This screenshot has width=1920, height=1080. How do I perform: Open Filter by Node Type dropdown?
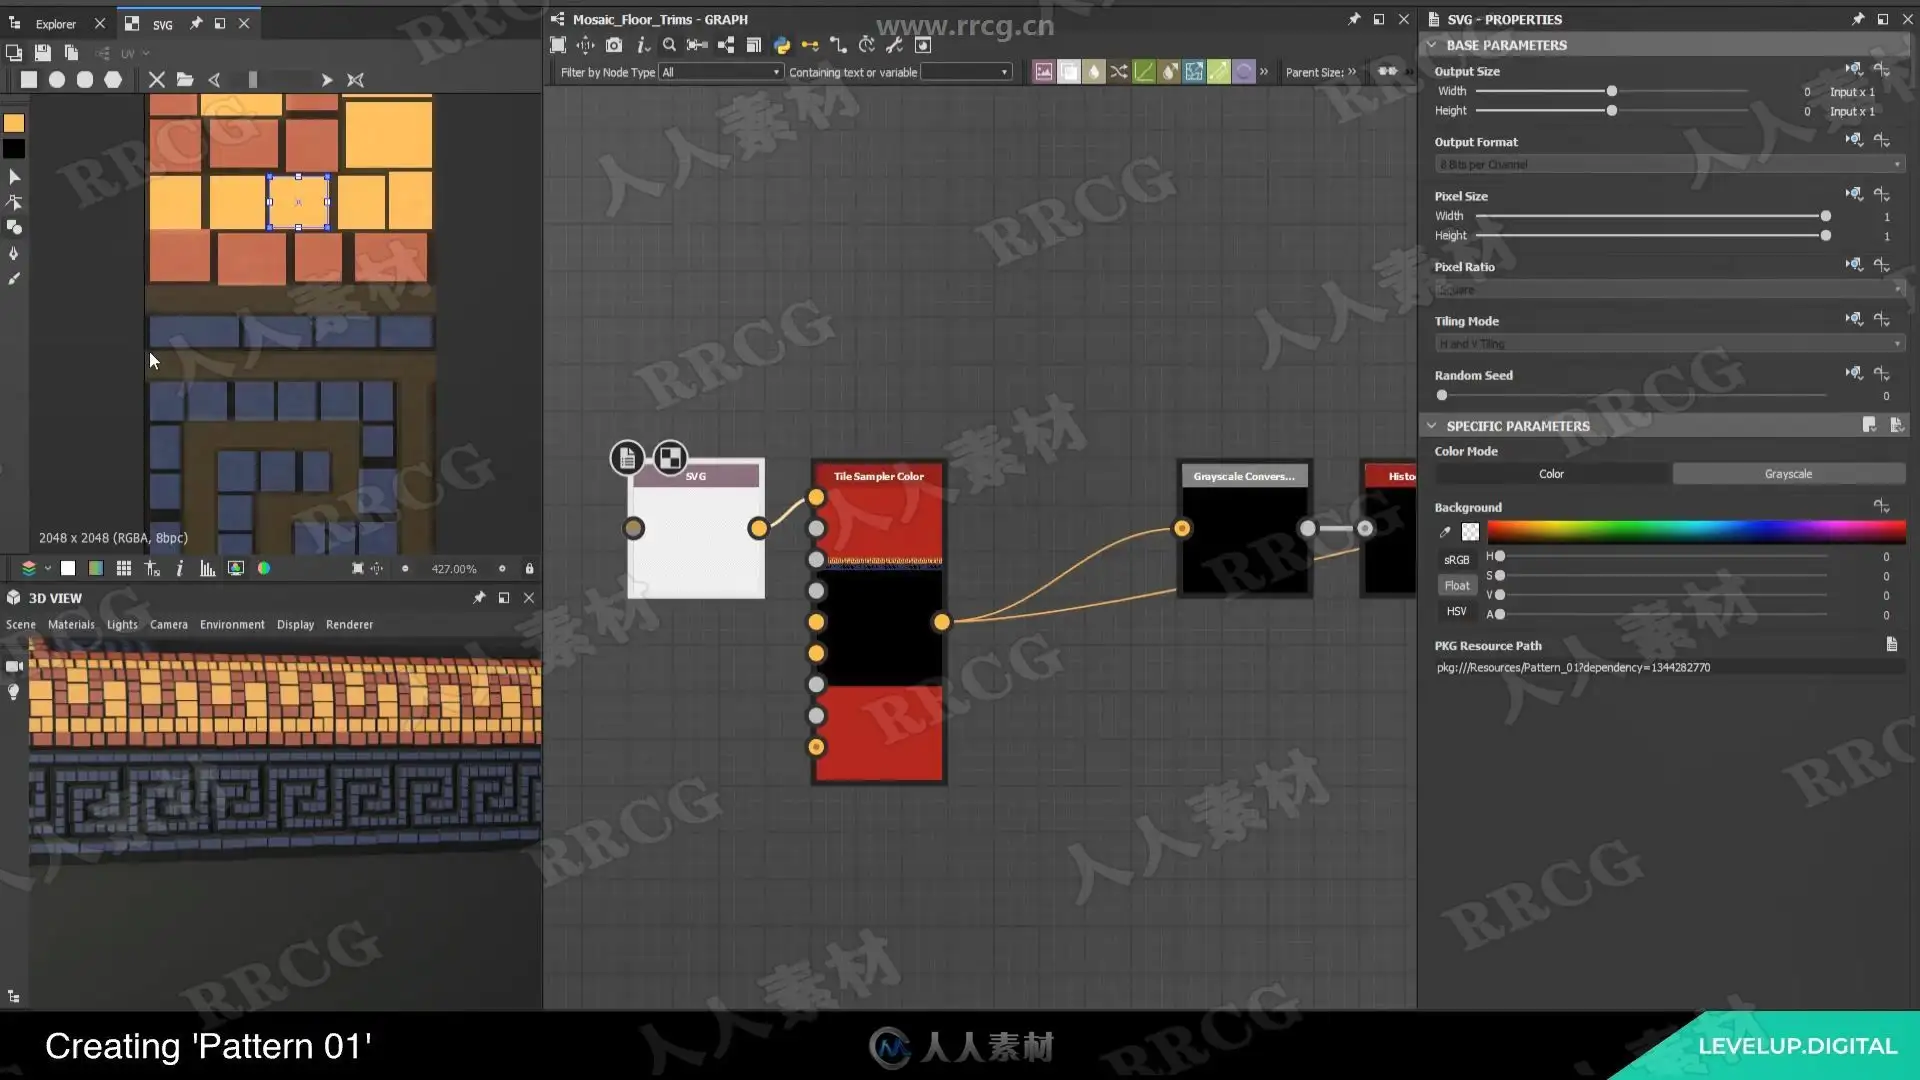pos(720,72)
